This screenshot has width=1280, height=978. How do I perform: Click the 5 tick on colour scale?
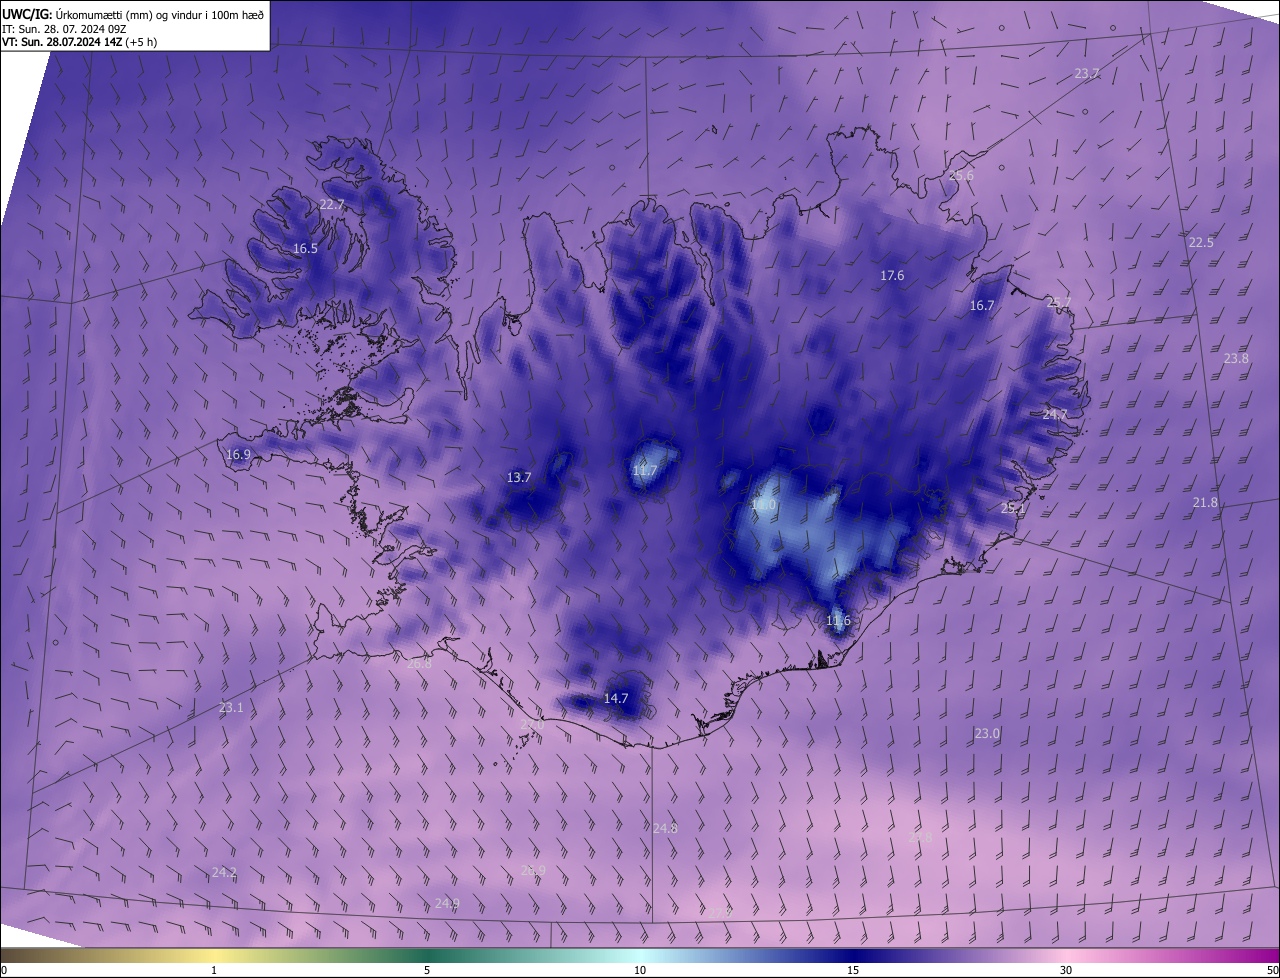click(x=427, y=970)
